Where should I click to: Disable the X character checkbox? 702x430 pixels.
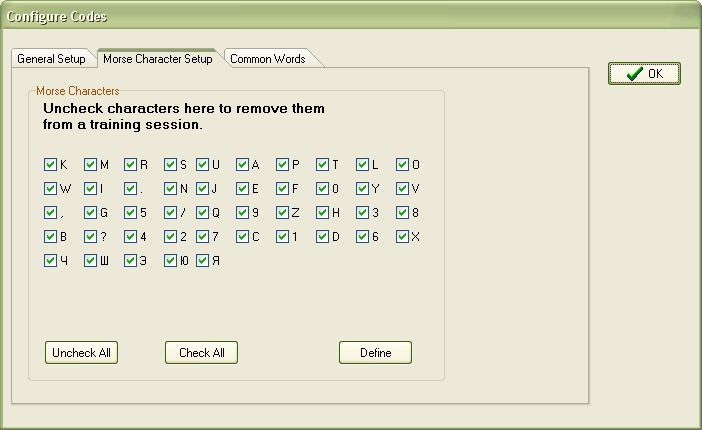click(x=402, y=236)
